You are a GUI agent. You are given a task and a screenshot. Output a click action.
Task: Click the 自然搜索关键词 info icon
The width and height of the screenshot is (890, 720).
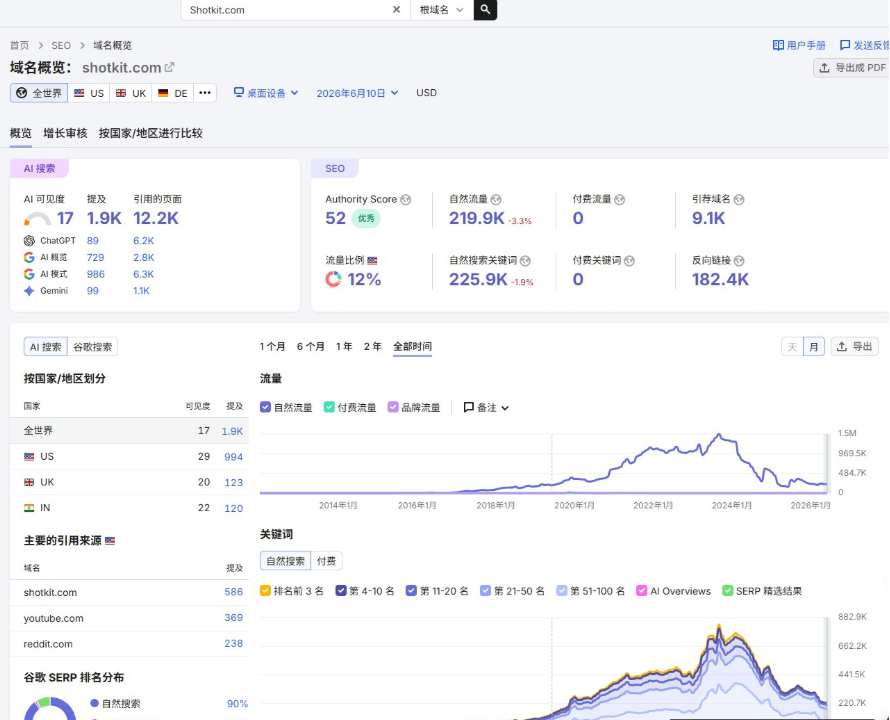(525, 261)
